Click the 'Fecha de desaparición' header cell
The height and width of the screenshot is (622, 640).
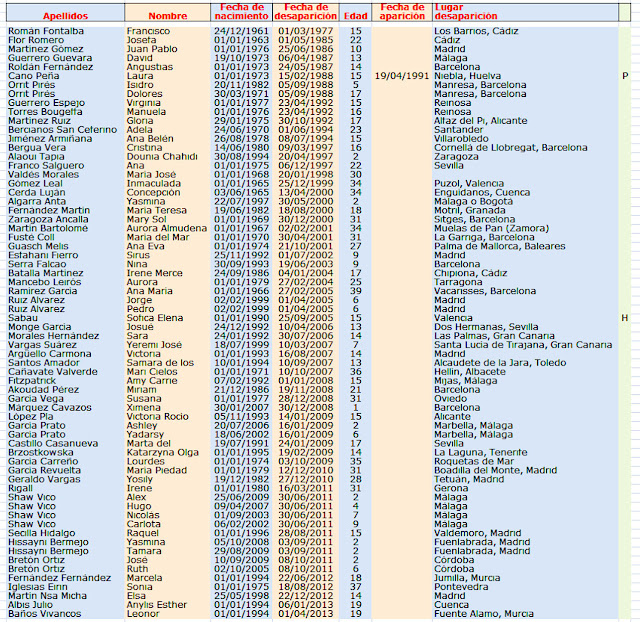pyautogui.click(x=306, y=12)
